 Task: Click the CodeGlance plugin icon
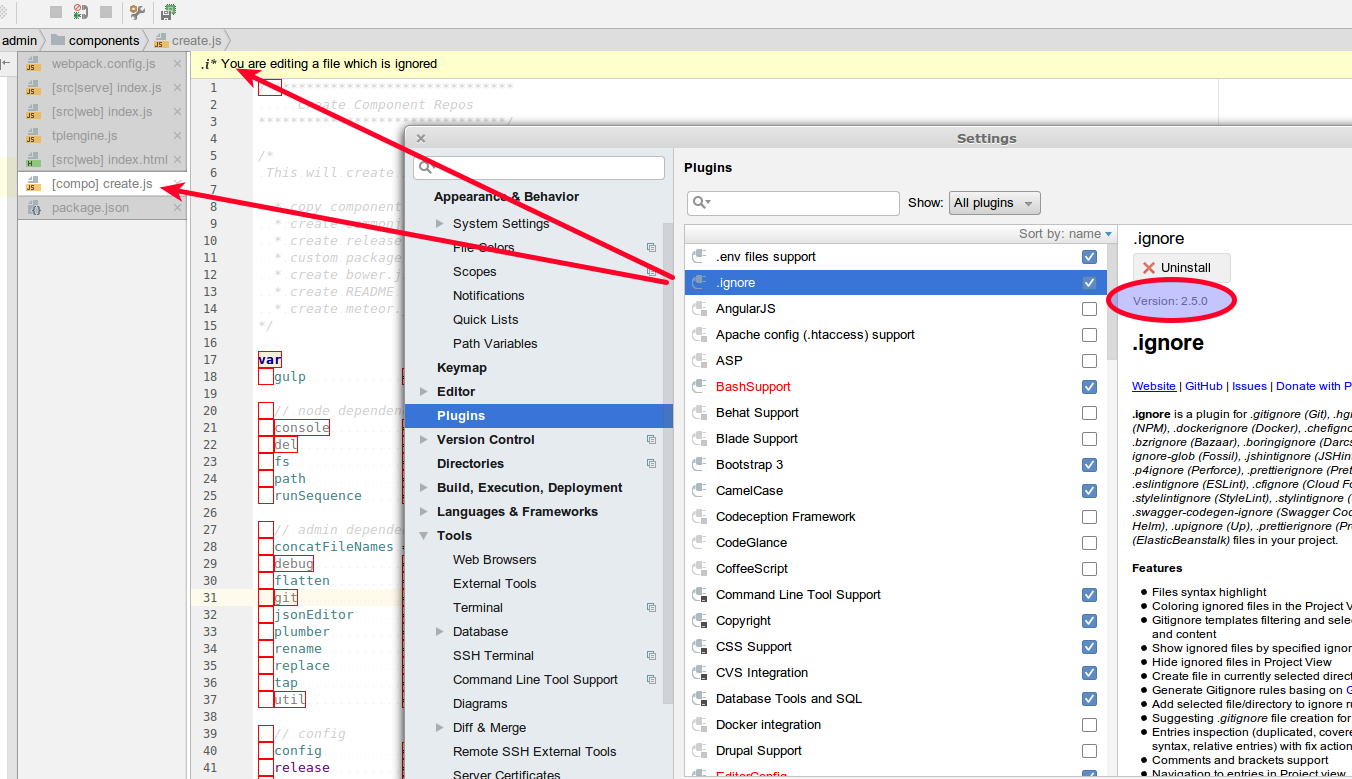click(699, 543)
